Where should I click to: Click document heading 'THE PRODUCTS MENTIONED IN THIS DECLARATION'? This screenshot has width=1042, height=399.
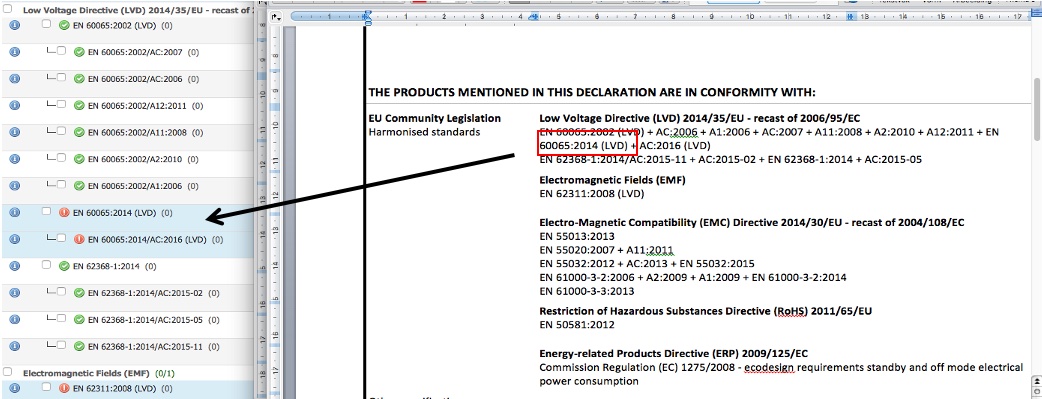pos(592,92)
